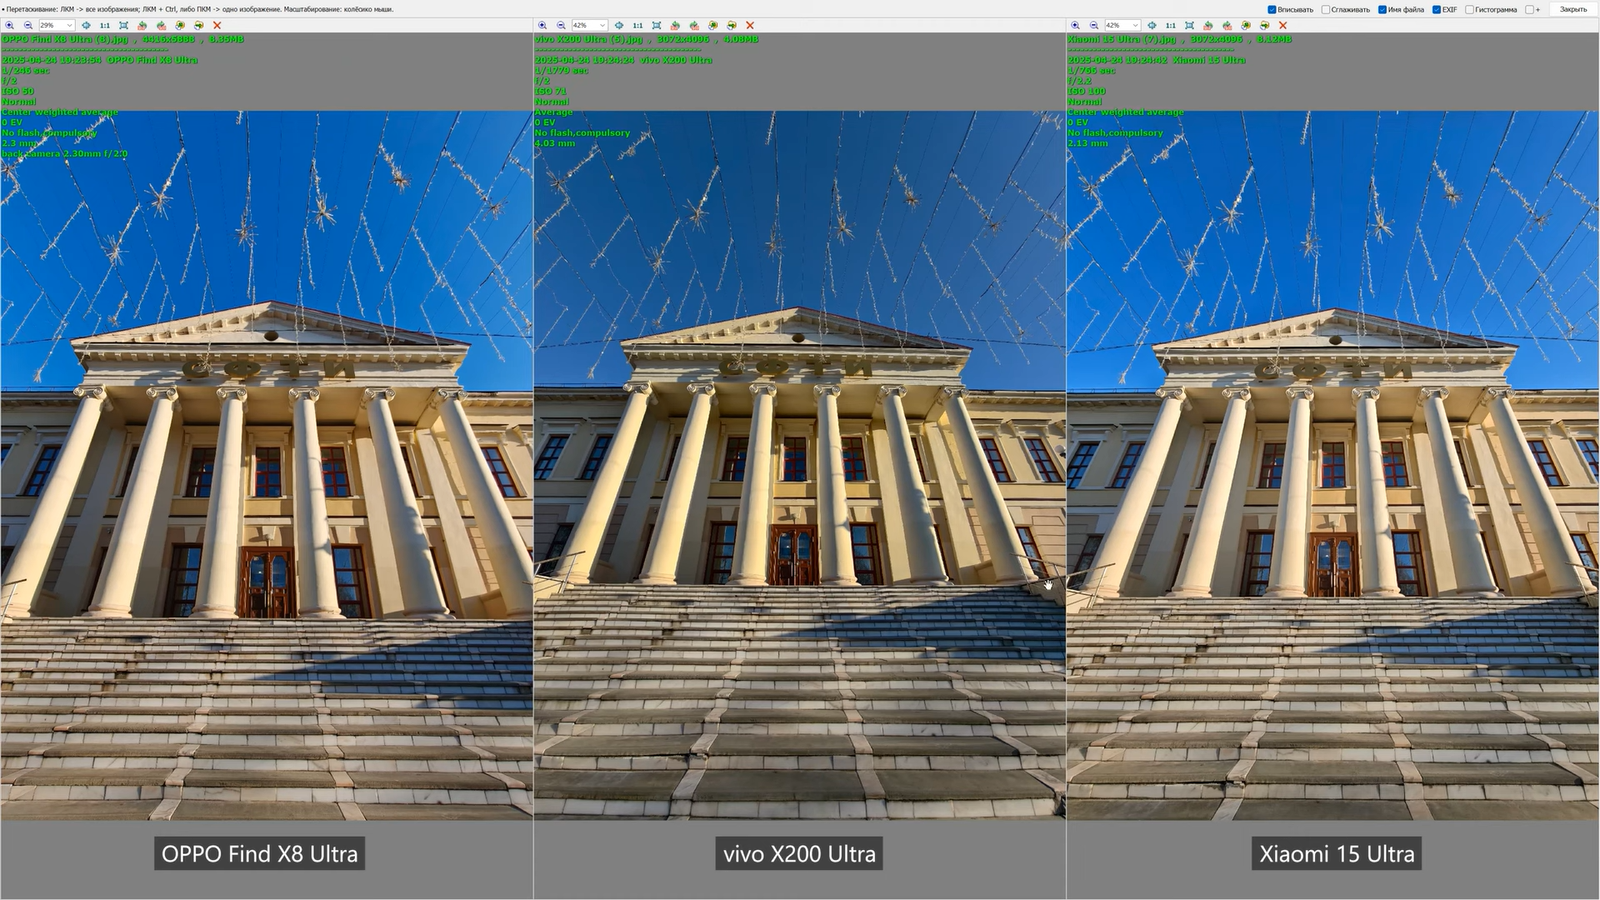Open the vivo panel's 42% zoom dropdown

point(602,25)
